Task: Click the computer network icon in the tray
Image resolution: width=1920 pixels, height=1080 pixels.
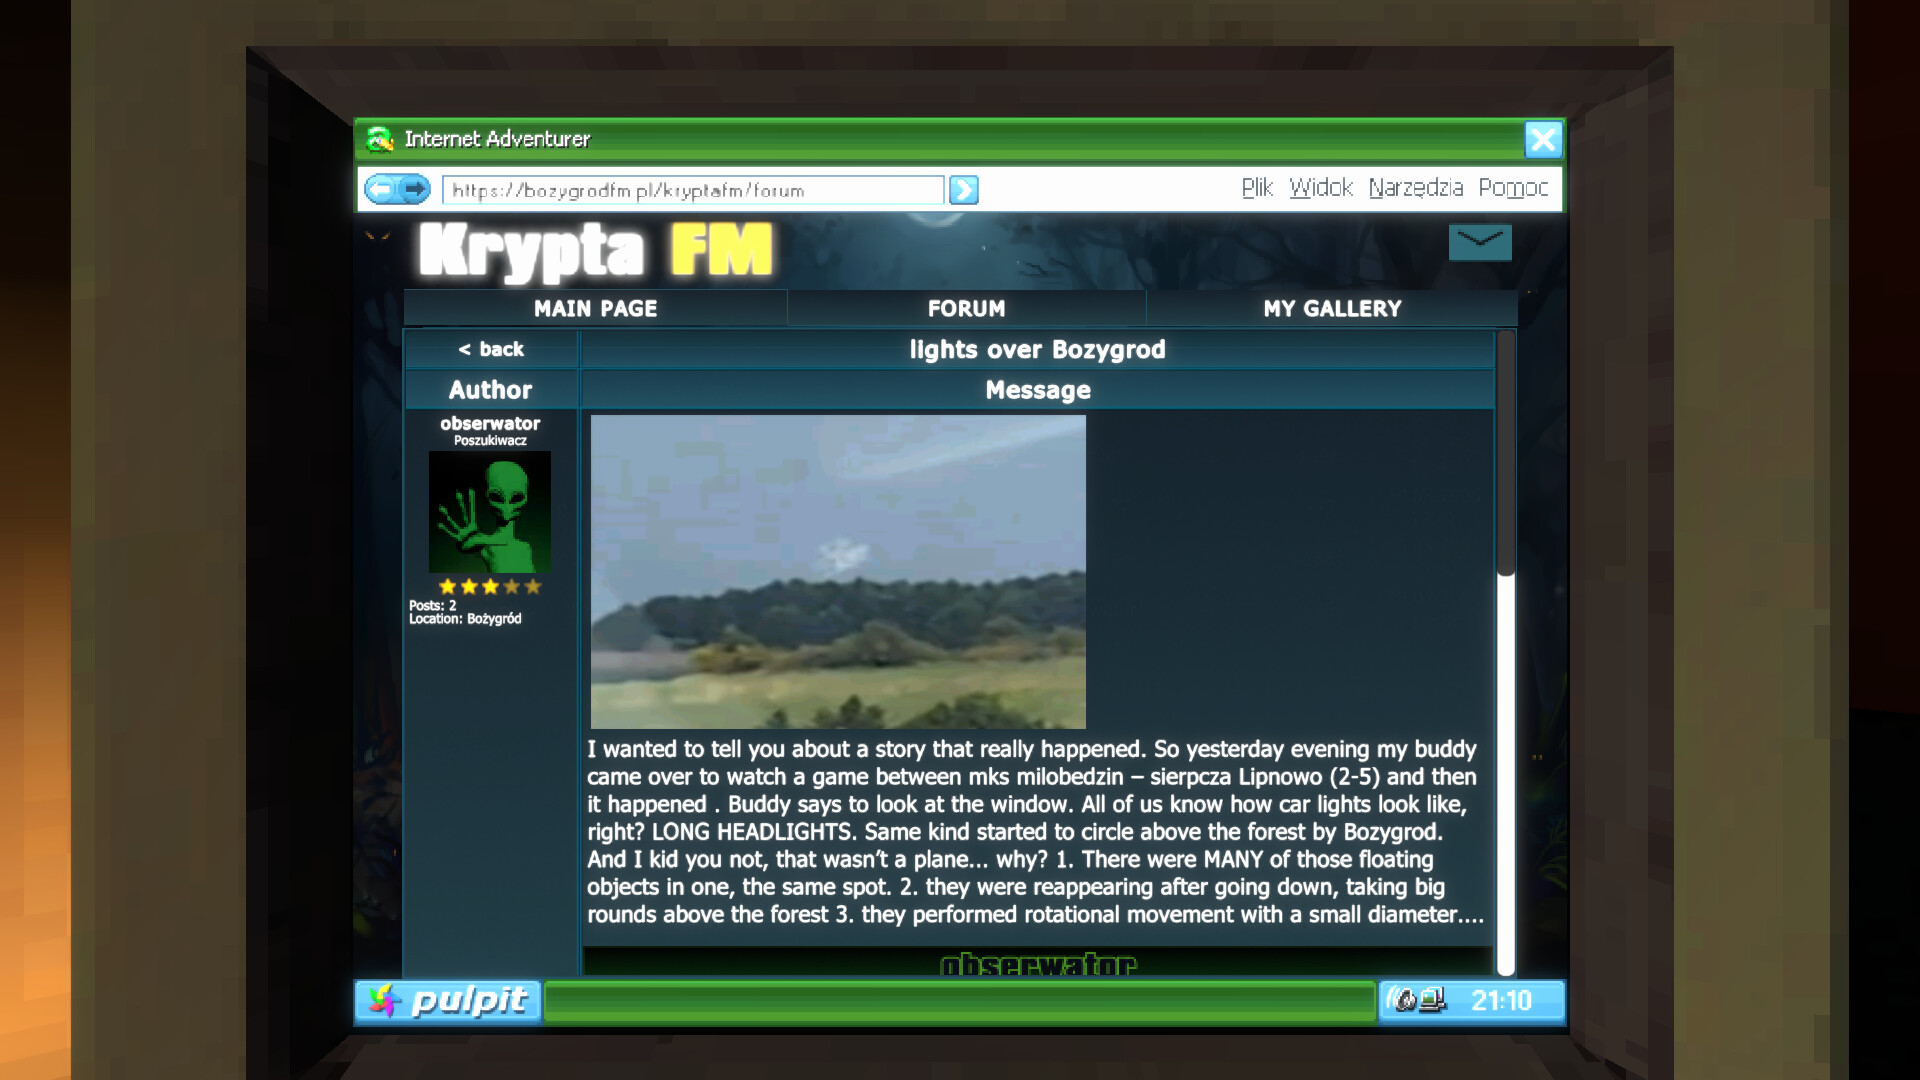Action: tap(1433, 1000)
